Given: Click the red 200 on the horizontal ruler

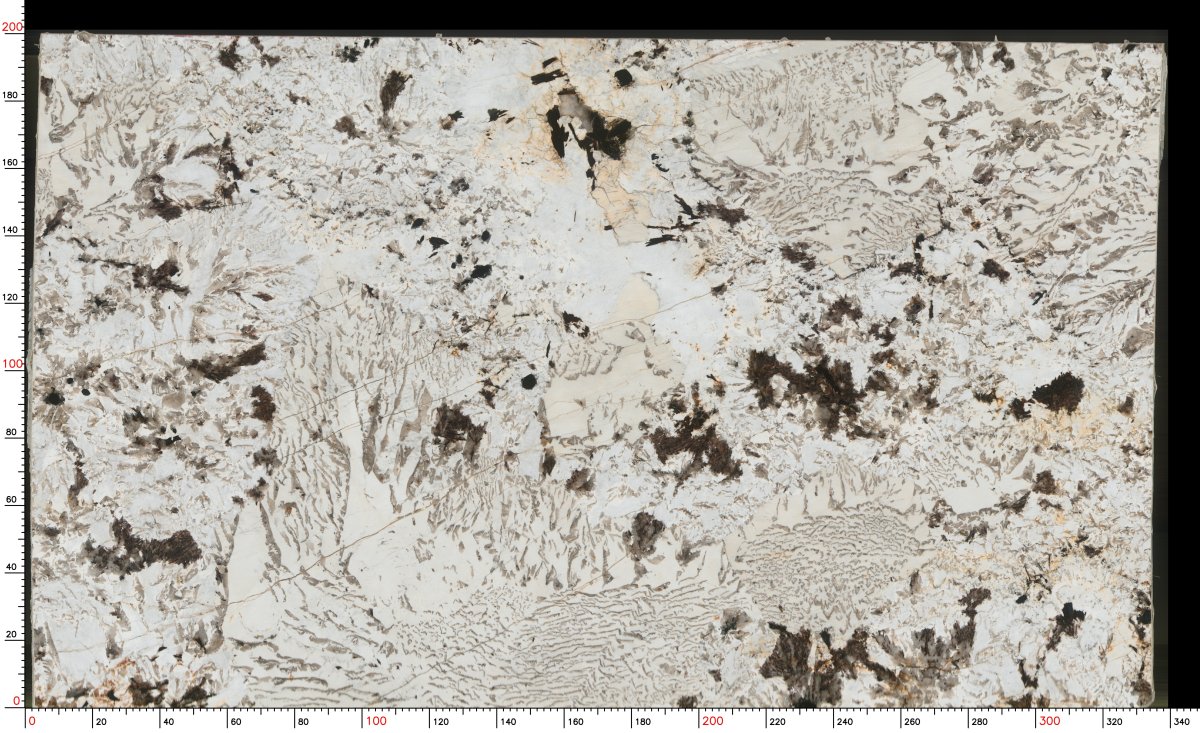Looking at the screenshot, I should pyautogui.click(x=712, y=721).
